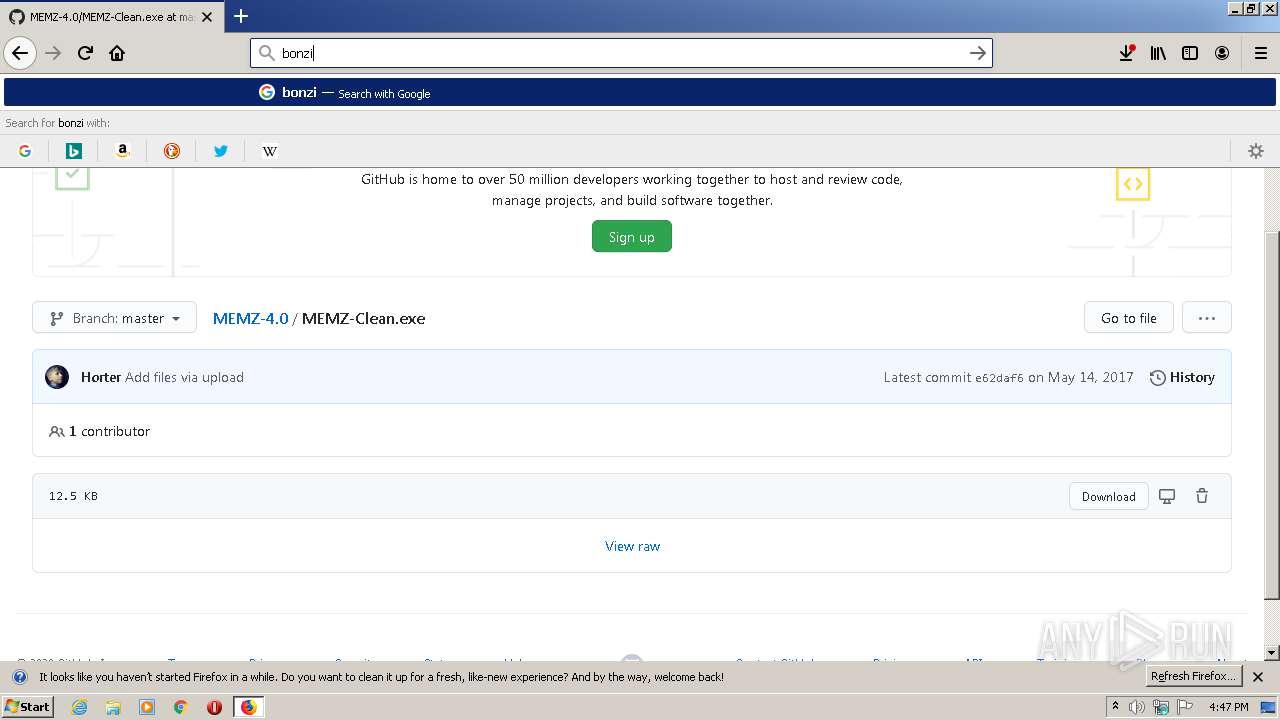Open the Firefox account icon

click(1222, 53)
